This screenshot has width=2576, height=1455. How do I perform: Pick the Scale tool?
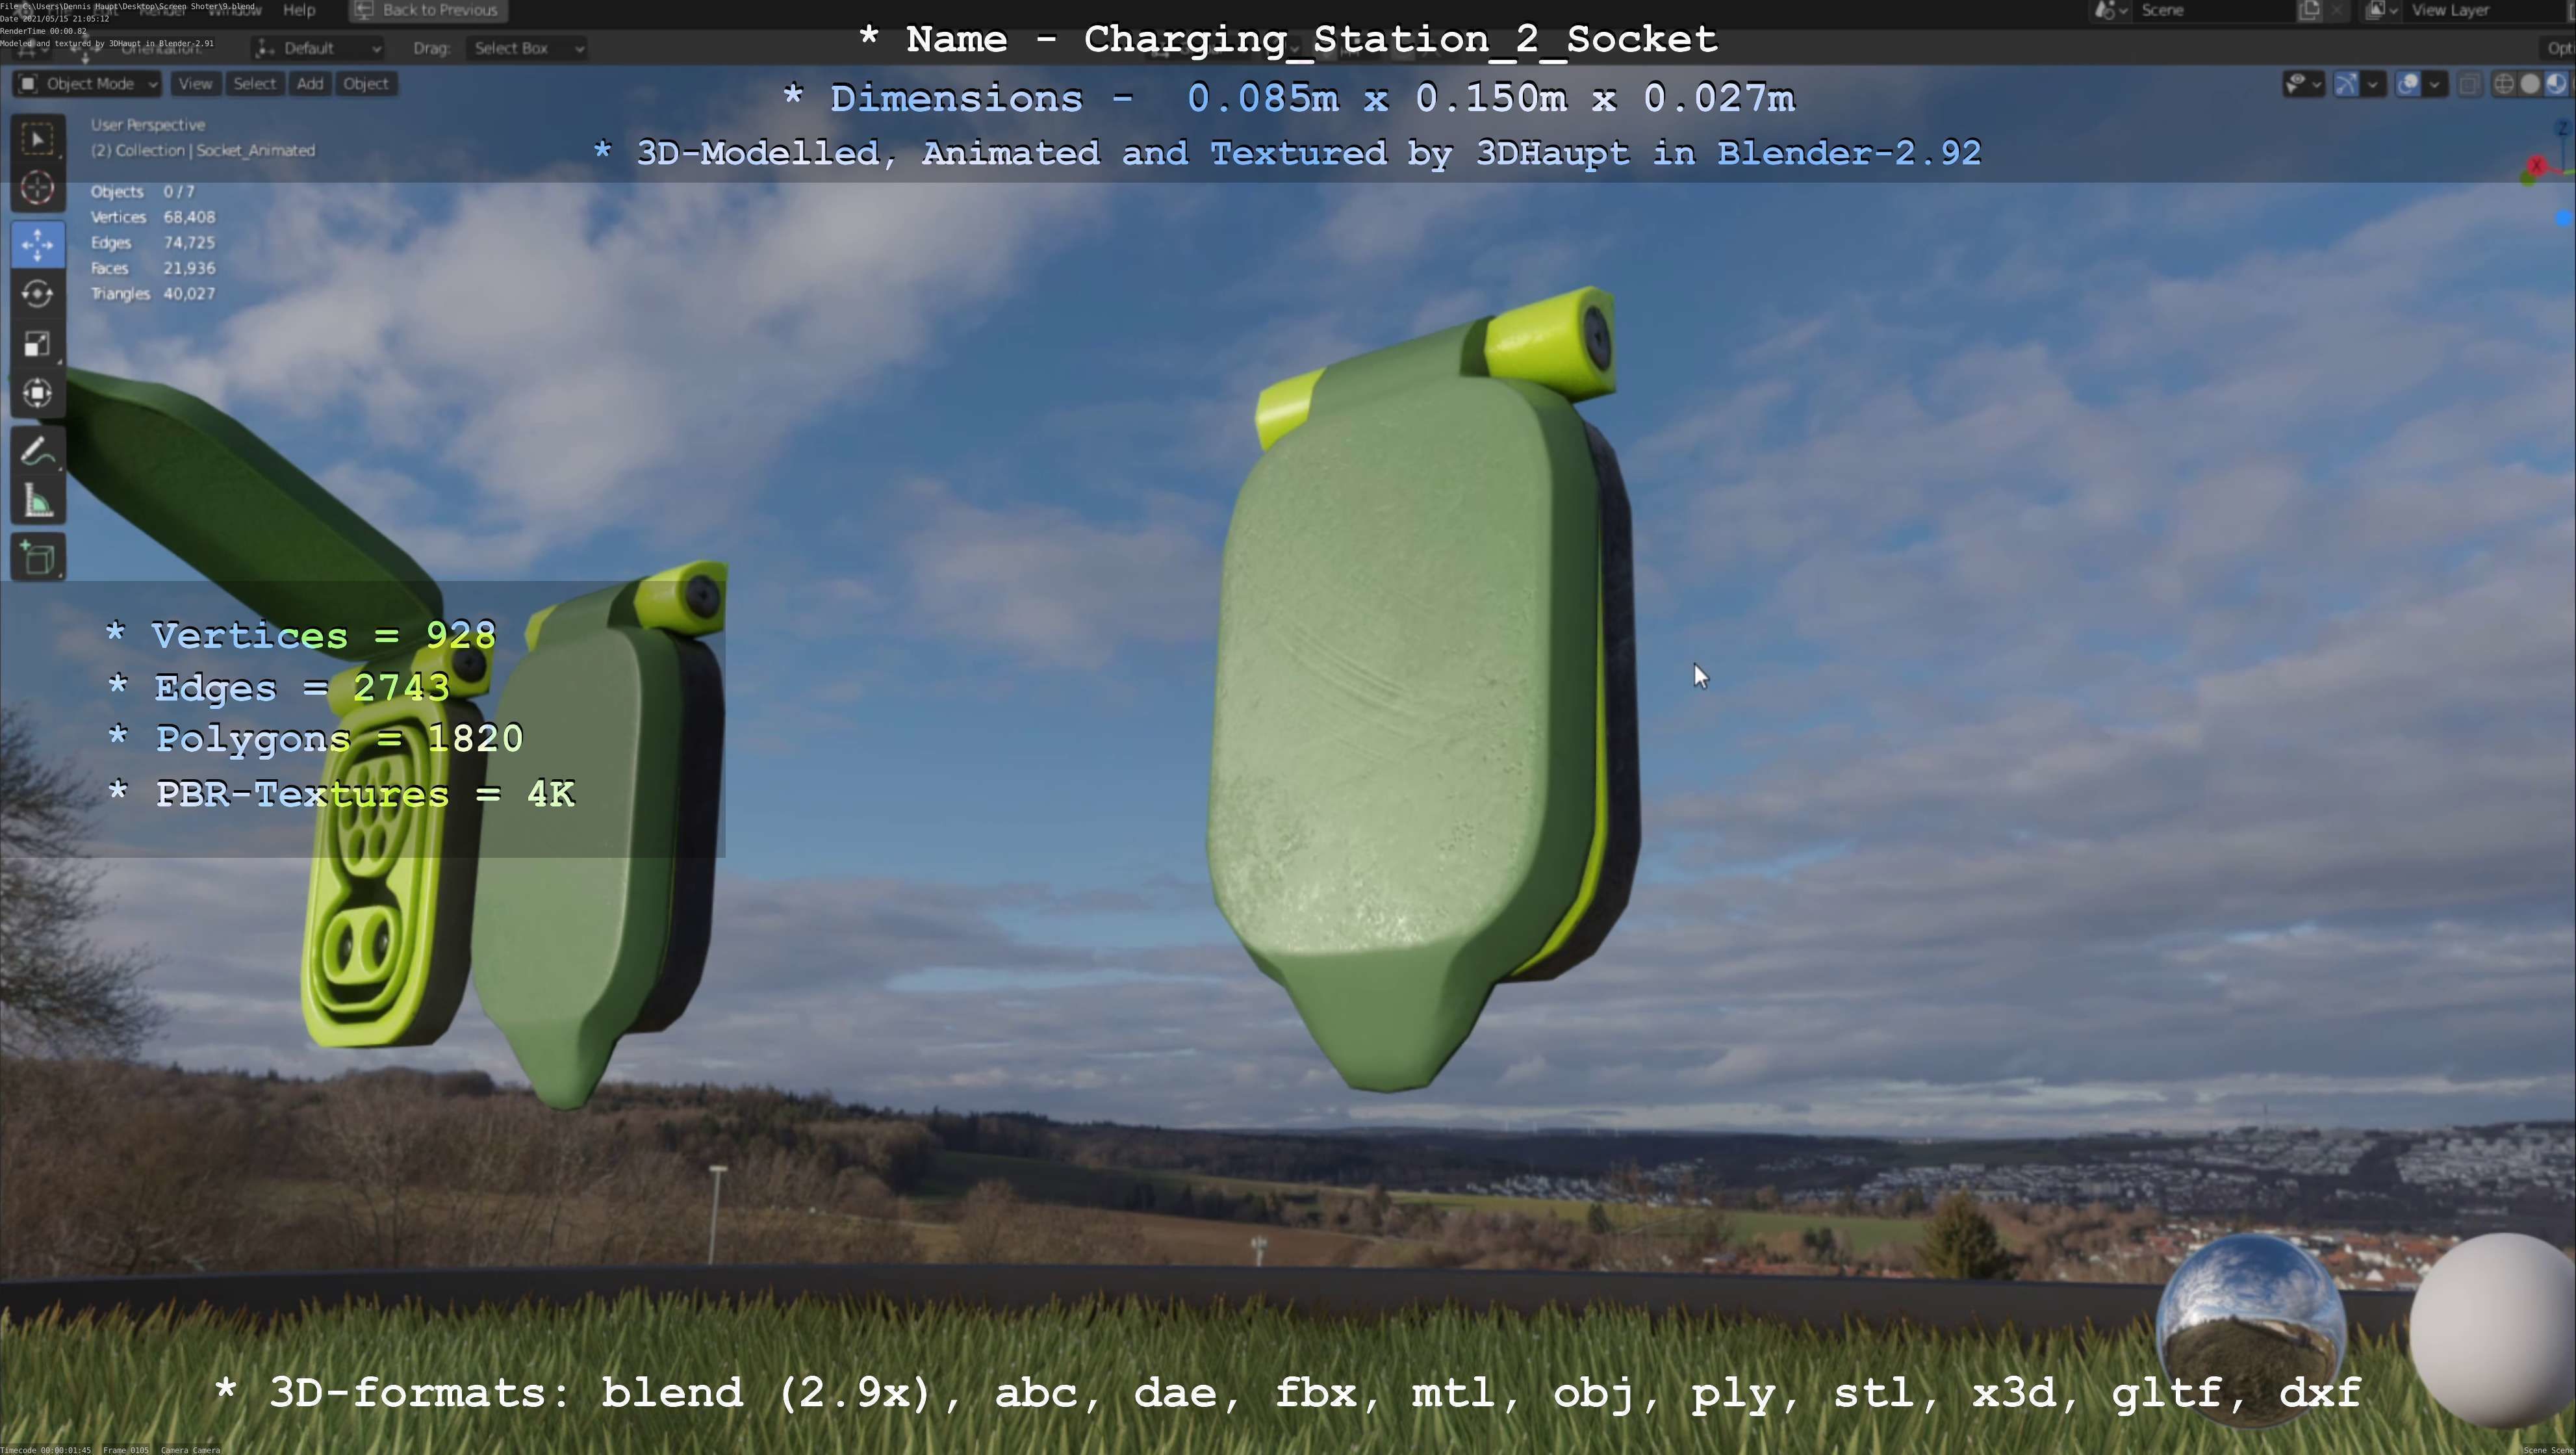coord(38,344)
